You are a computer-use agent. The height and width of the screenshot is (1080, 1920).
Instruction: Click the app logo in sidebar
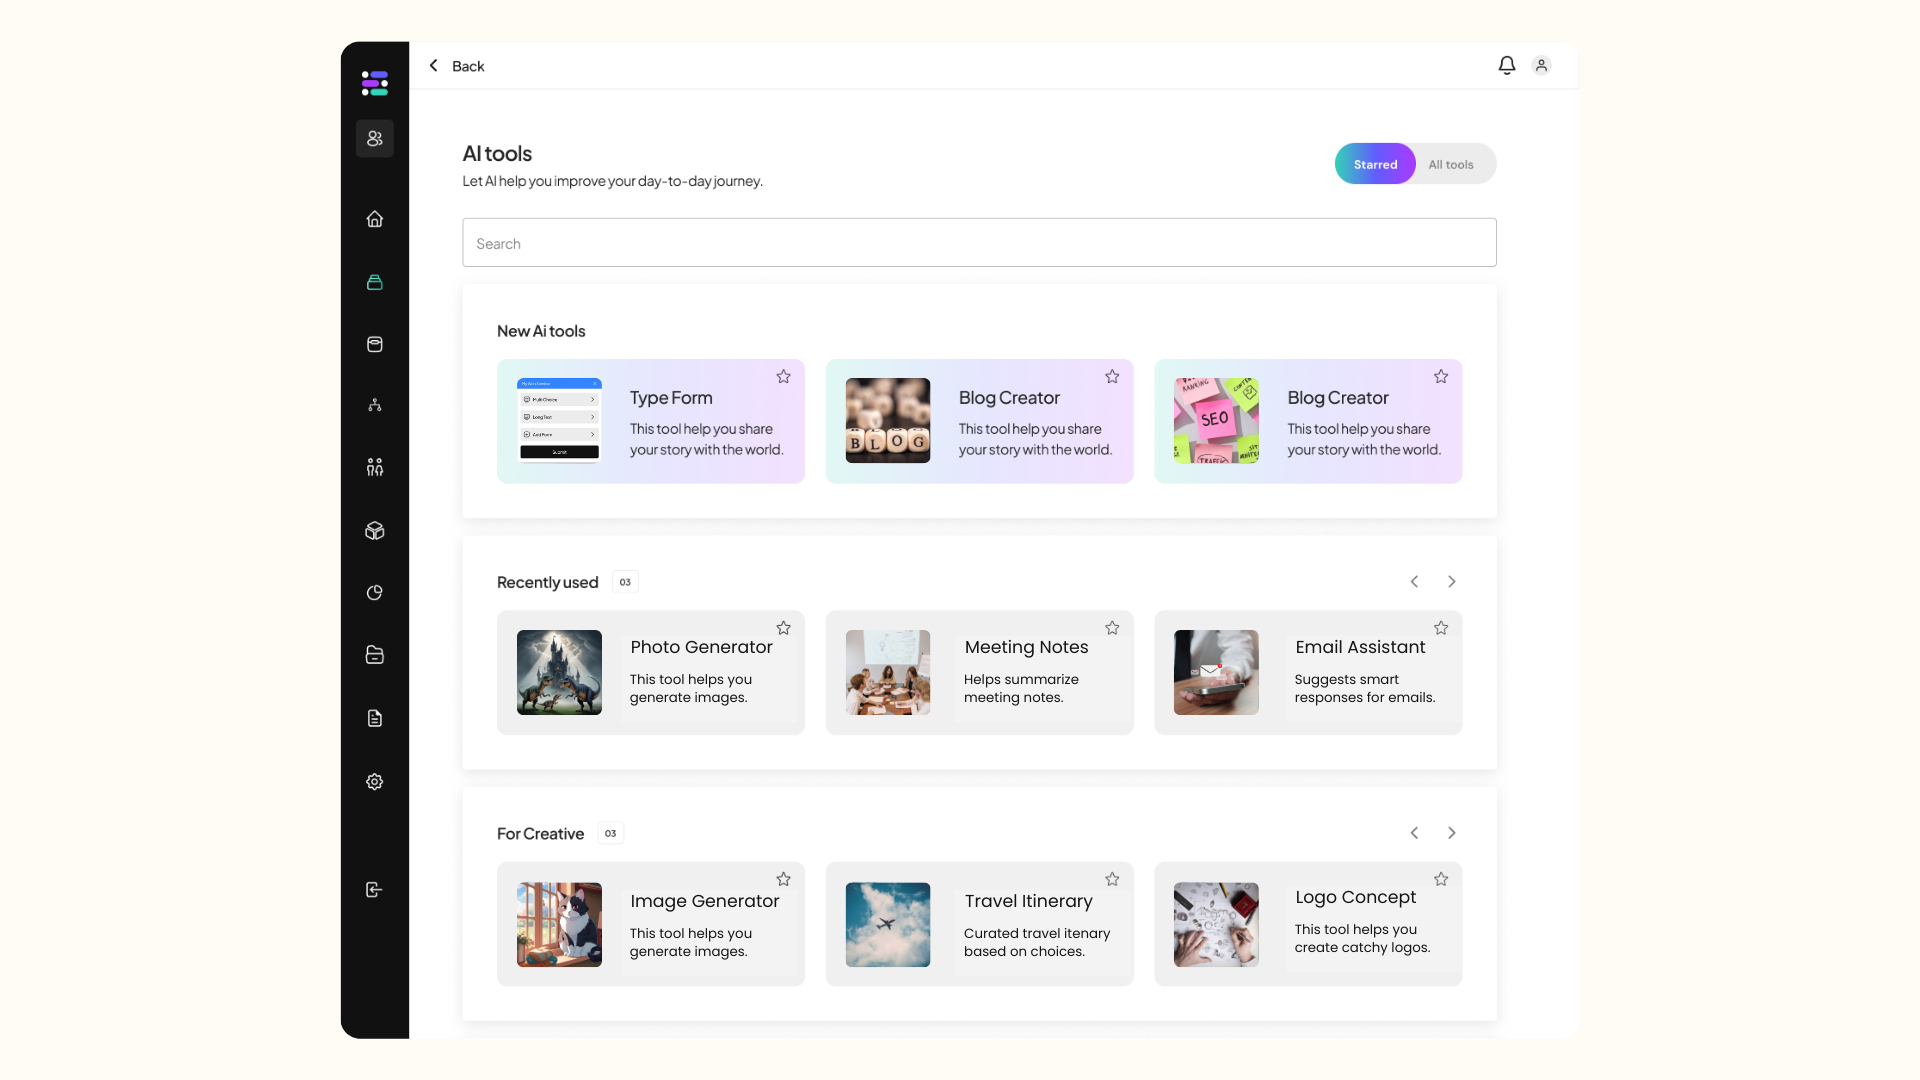pos(375,83)
